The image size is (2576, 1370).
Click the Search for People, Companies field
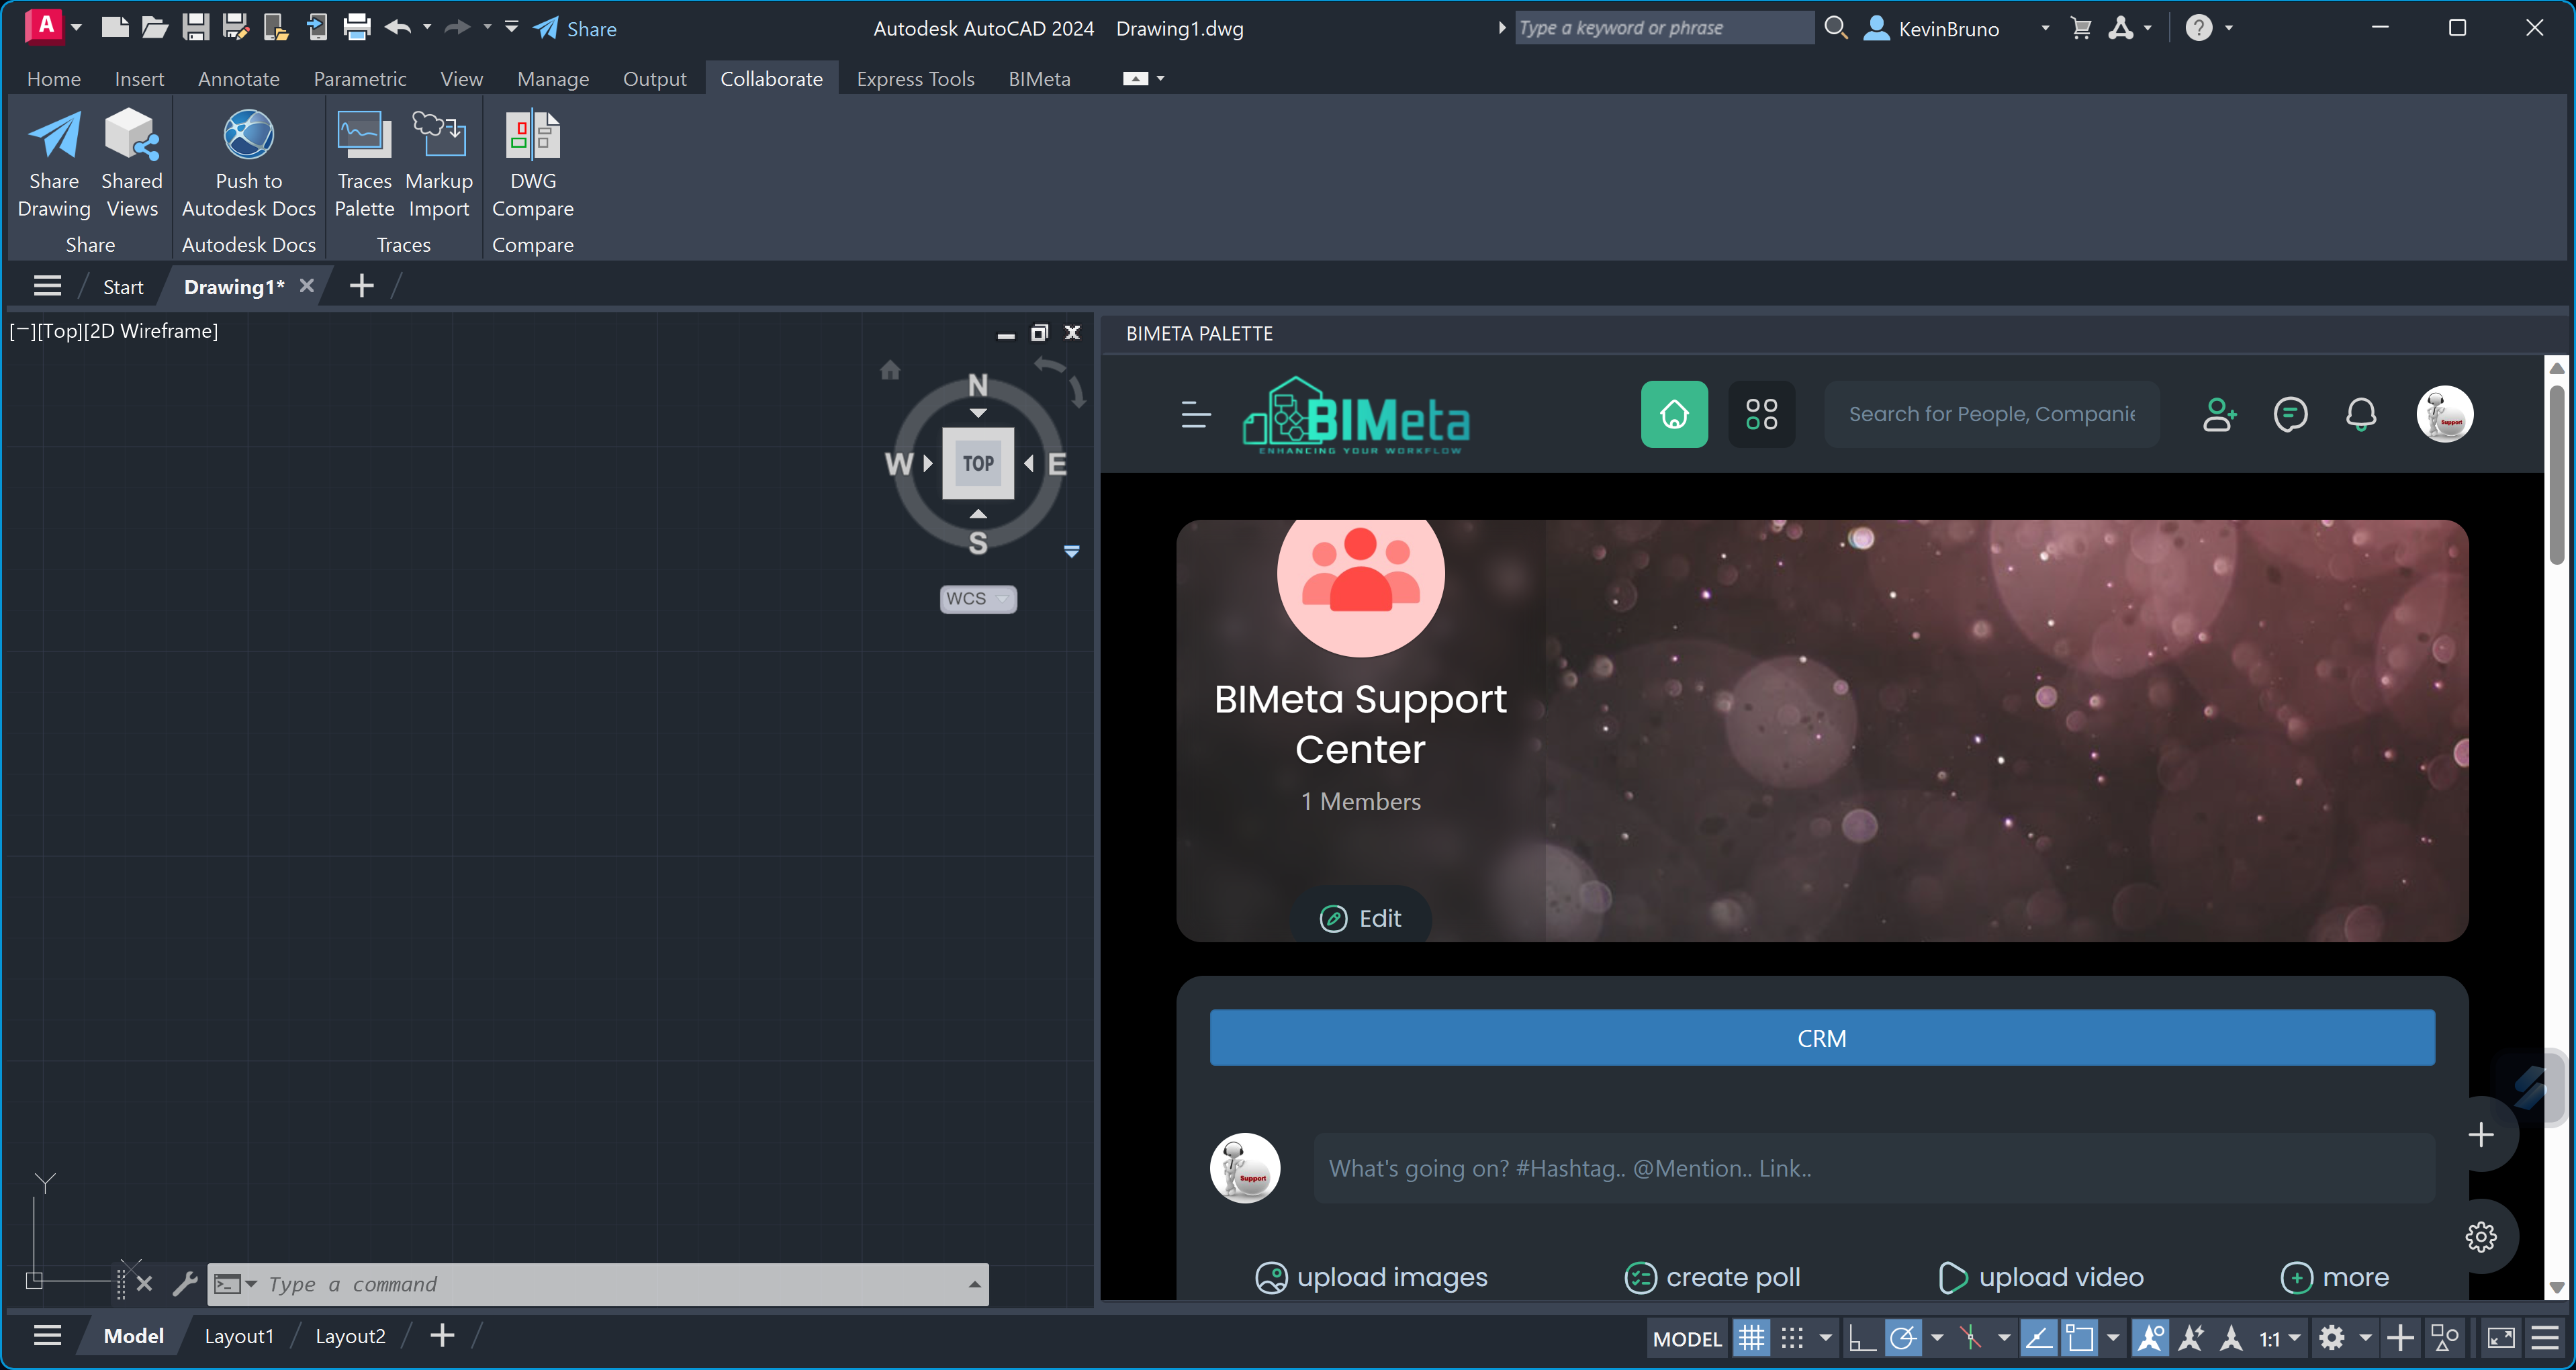coord(1991,414)
